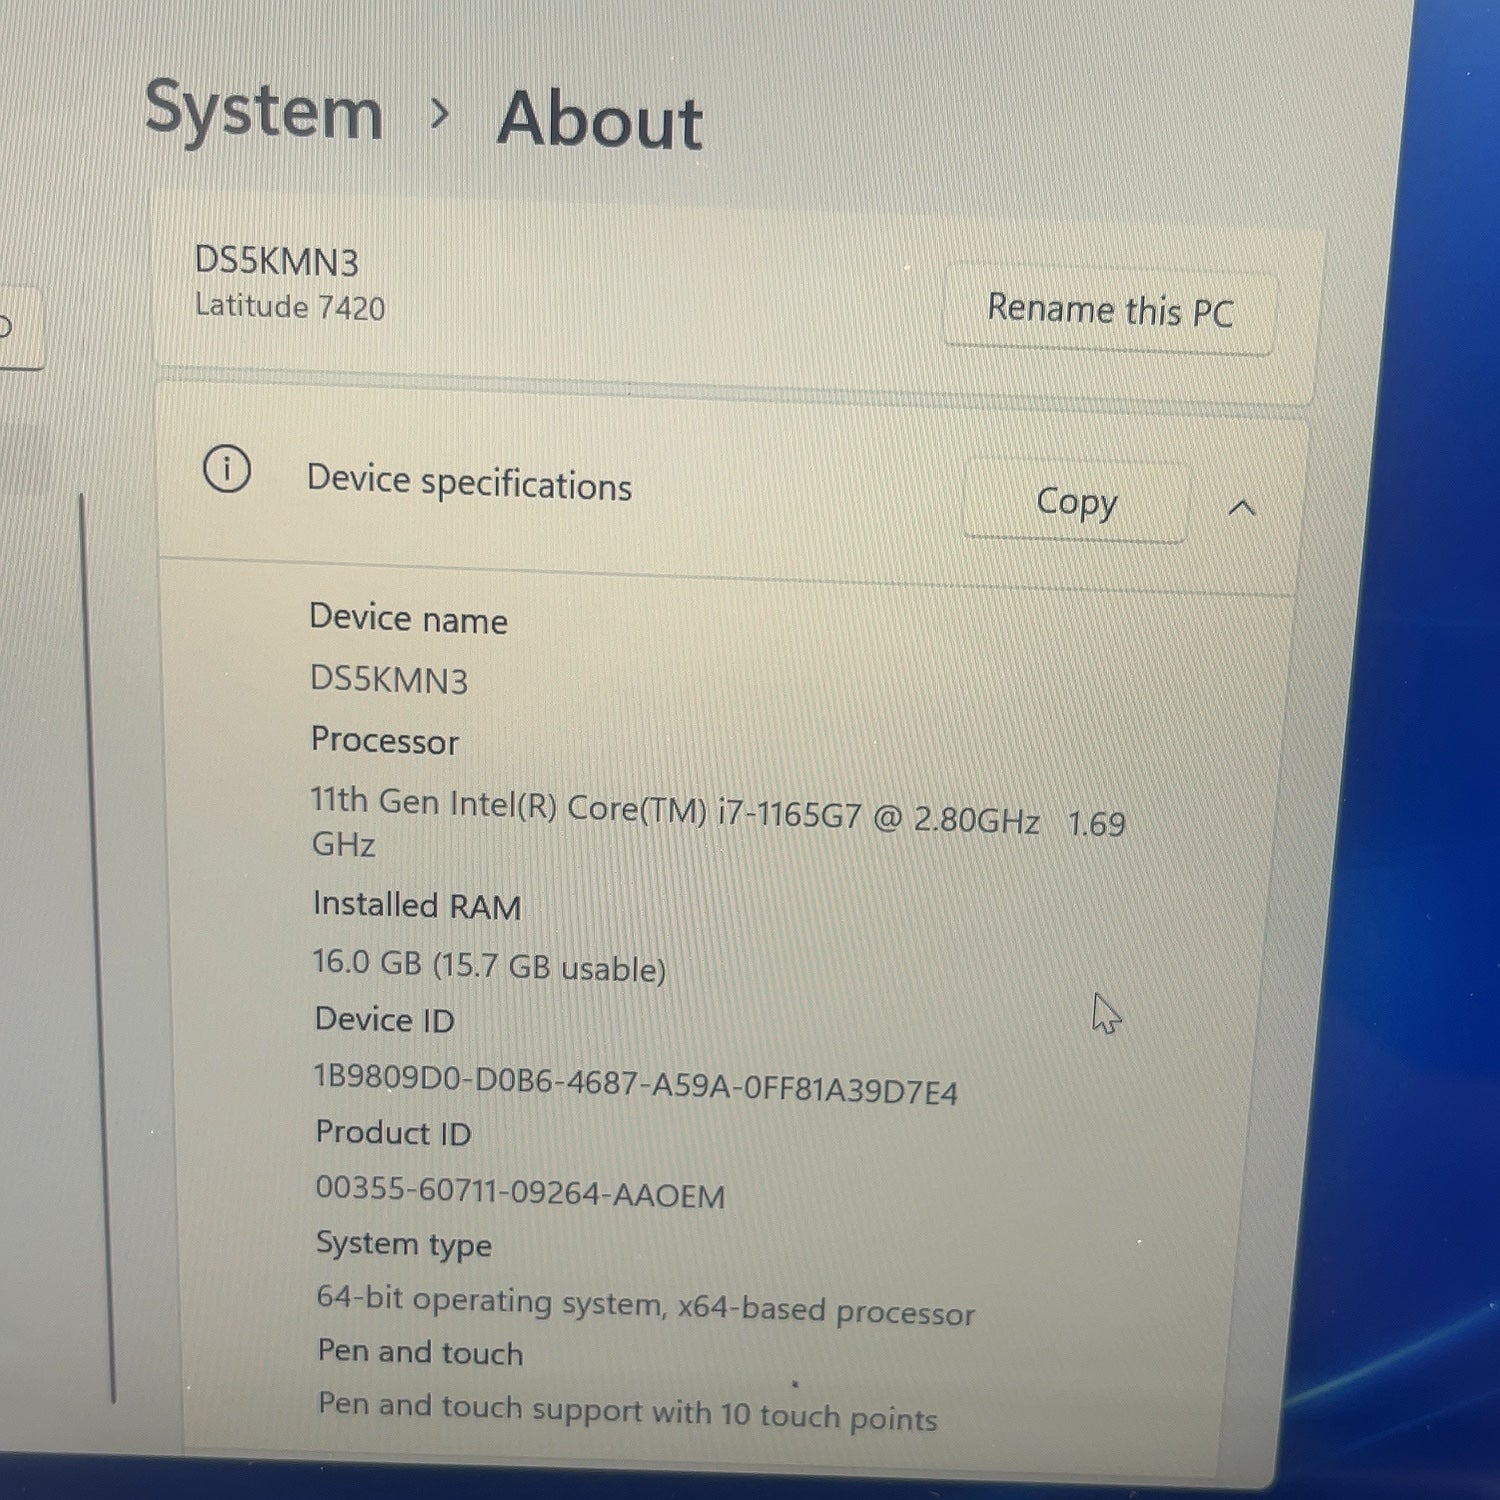Click the System type label
This screenshot has height=1500, width=1500.
(x=404, y=1244)
